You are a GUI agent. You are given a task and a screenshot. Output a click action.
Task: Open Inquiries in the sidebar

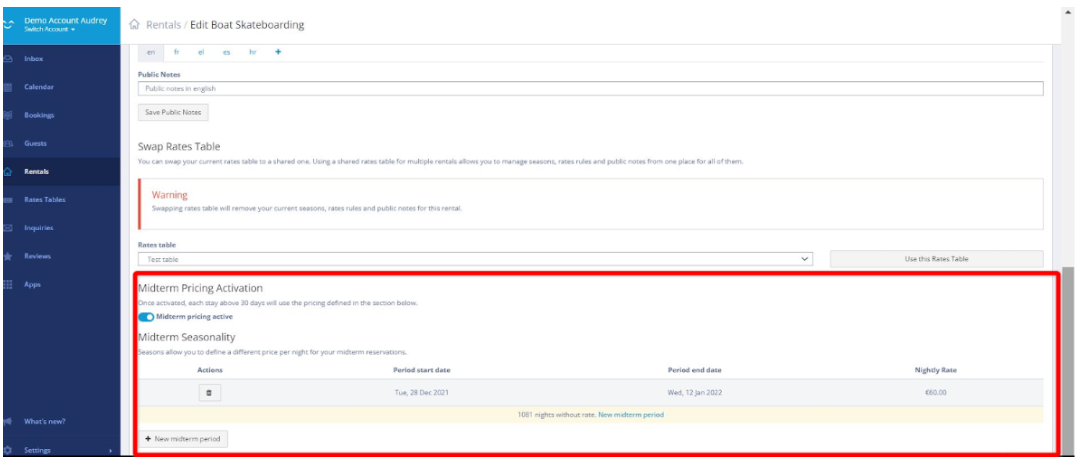(x=38, y=227)
